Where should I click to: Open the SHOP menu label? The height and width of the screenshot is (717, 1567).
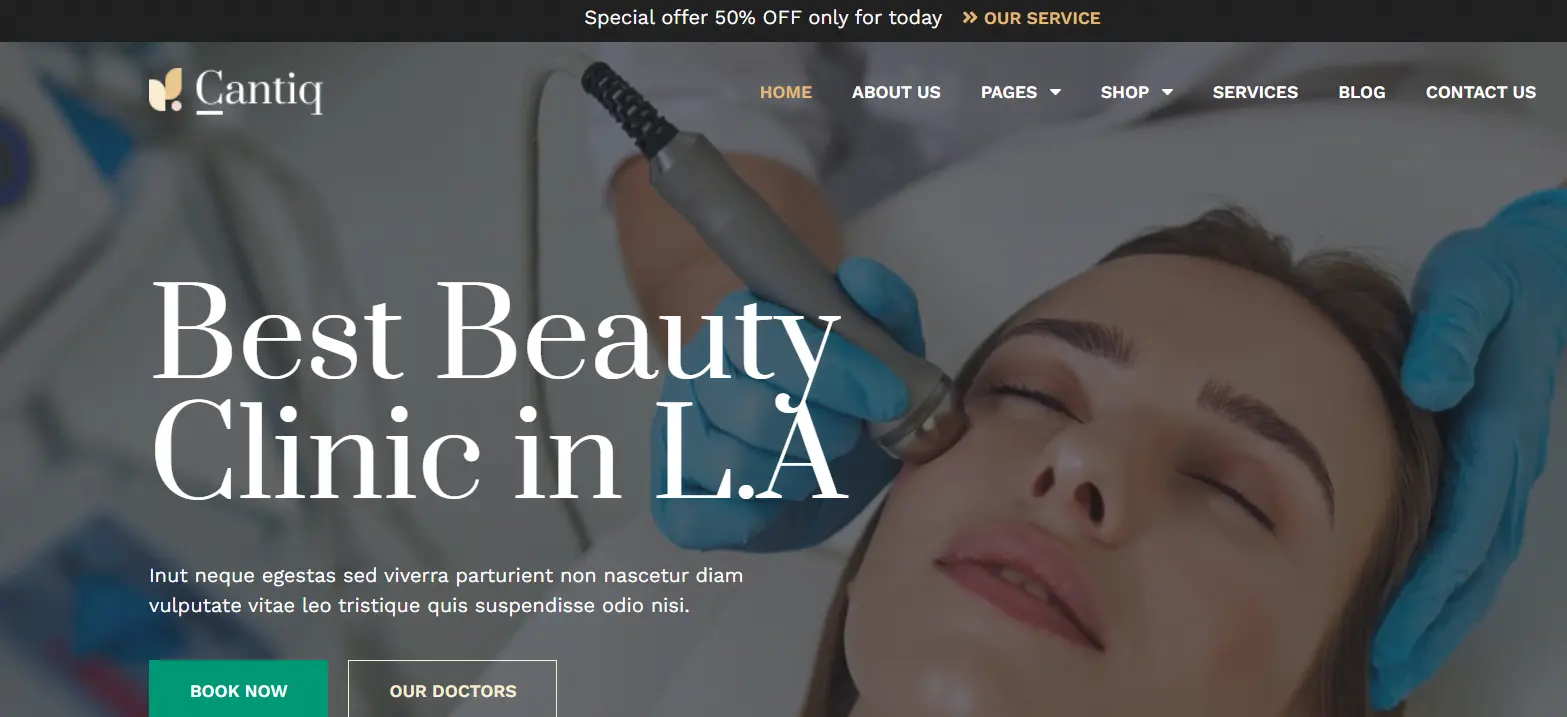[x=1125, y=92]
